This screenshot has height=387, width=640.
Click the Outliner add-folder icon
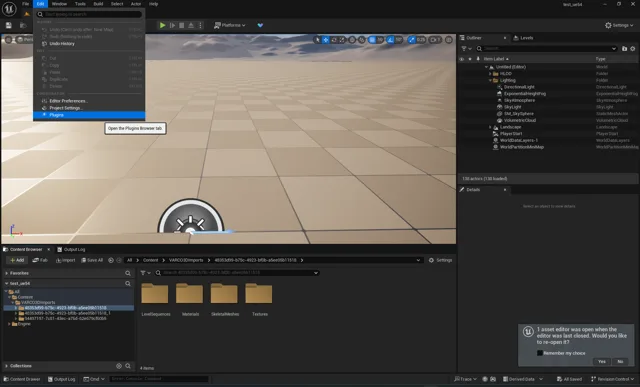tap(624, 49)
